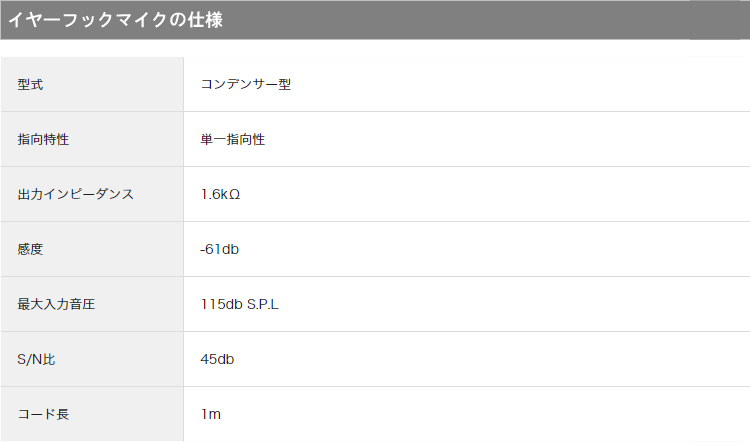Select the コード長 label cell
This screenshot has height=442, width=750.
(x=92, y=414)
